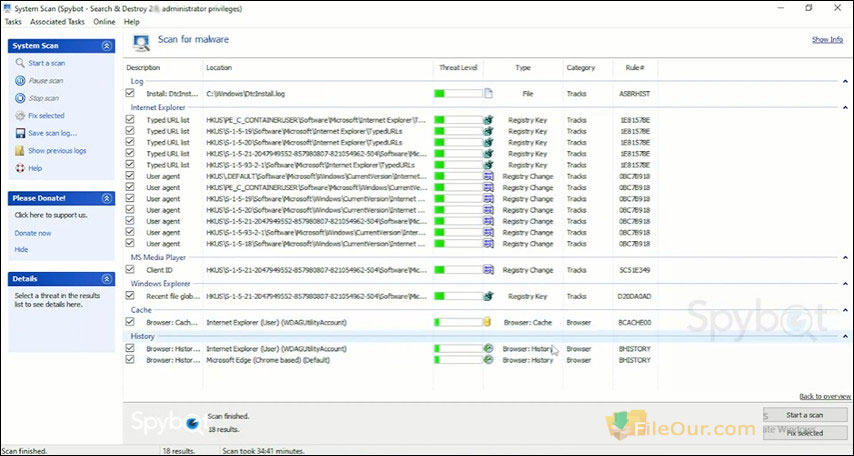Image resolution: width=854 pixels, height=456 pixels.
Task: Click the magnifier icon beside Start a scan
Action: tap(20, 63)
